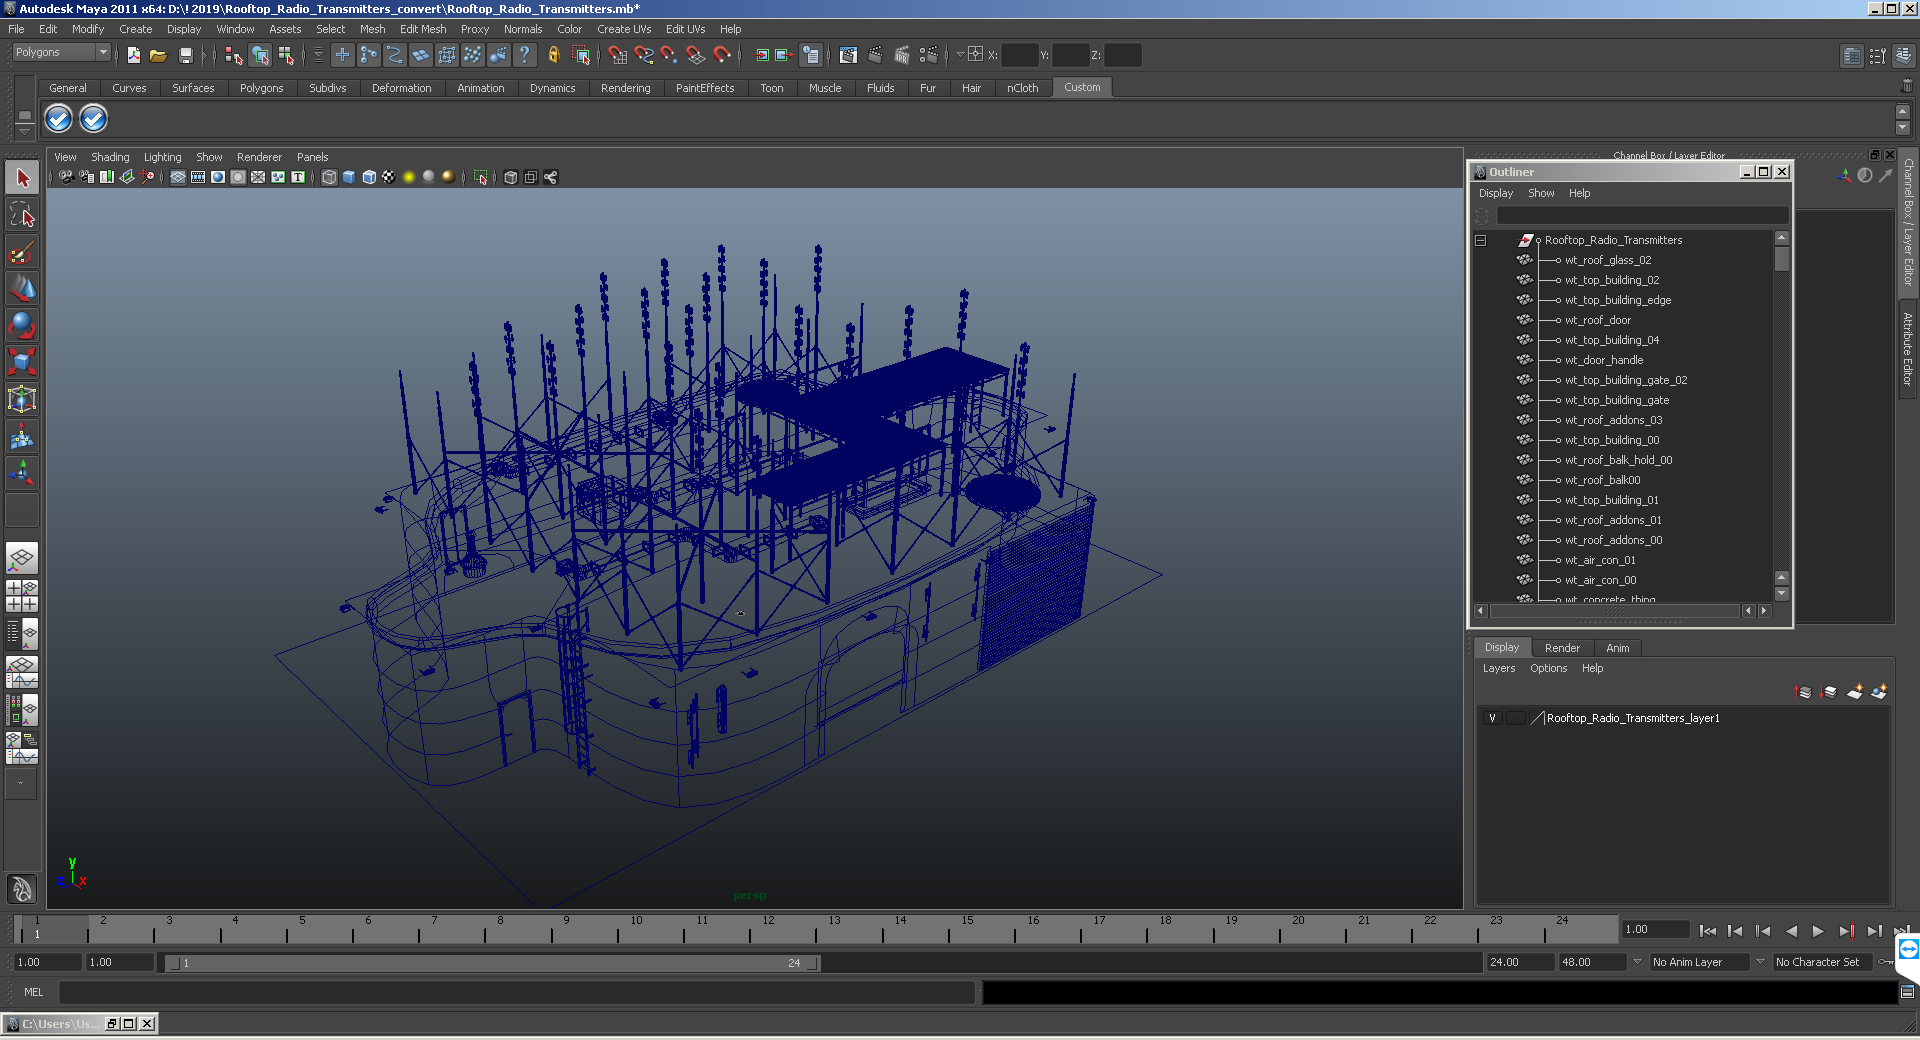Screen dimensions: 1920x1040
Task: Toggle textured checker display in viewport
Action: pyautogui.click(x=389, y=177)
